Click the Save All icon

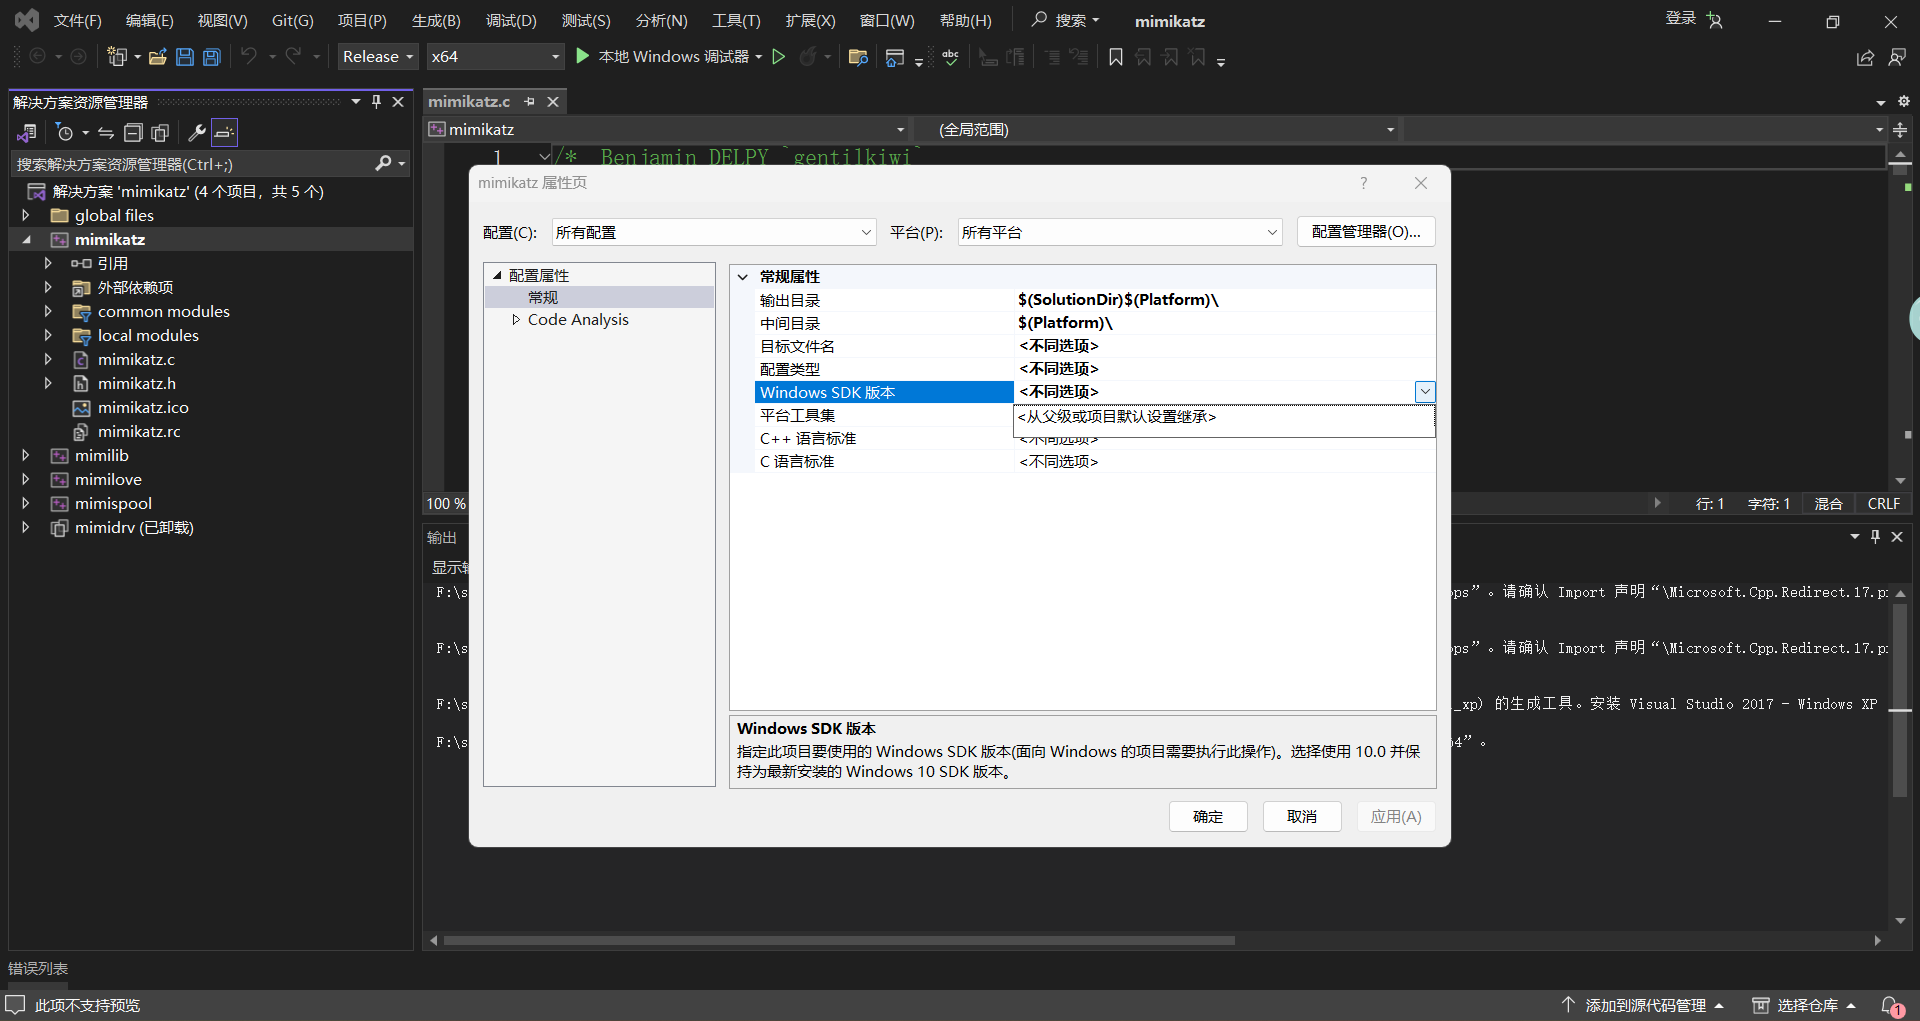point(212,57)
